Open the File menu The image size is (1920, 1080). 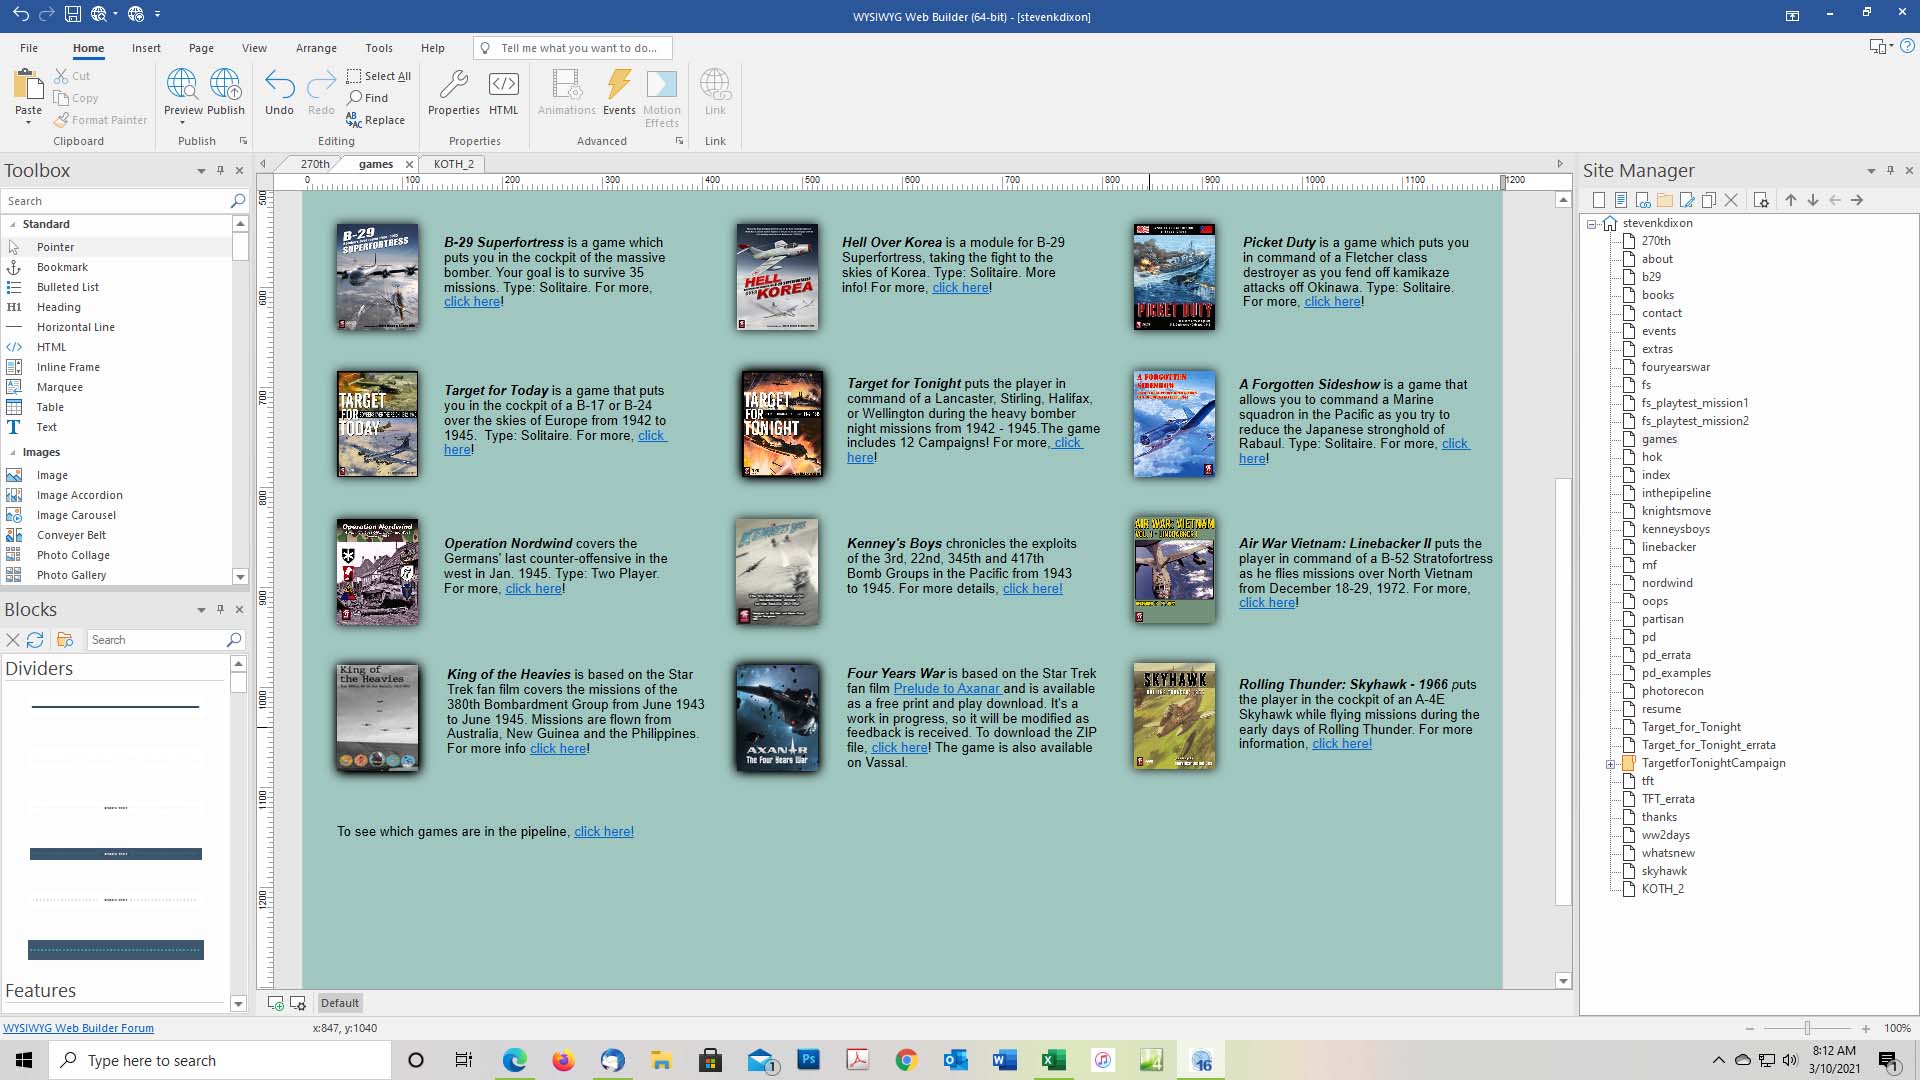click(29, 48)
